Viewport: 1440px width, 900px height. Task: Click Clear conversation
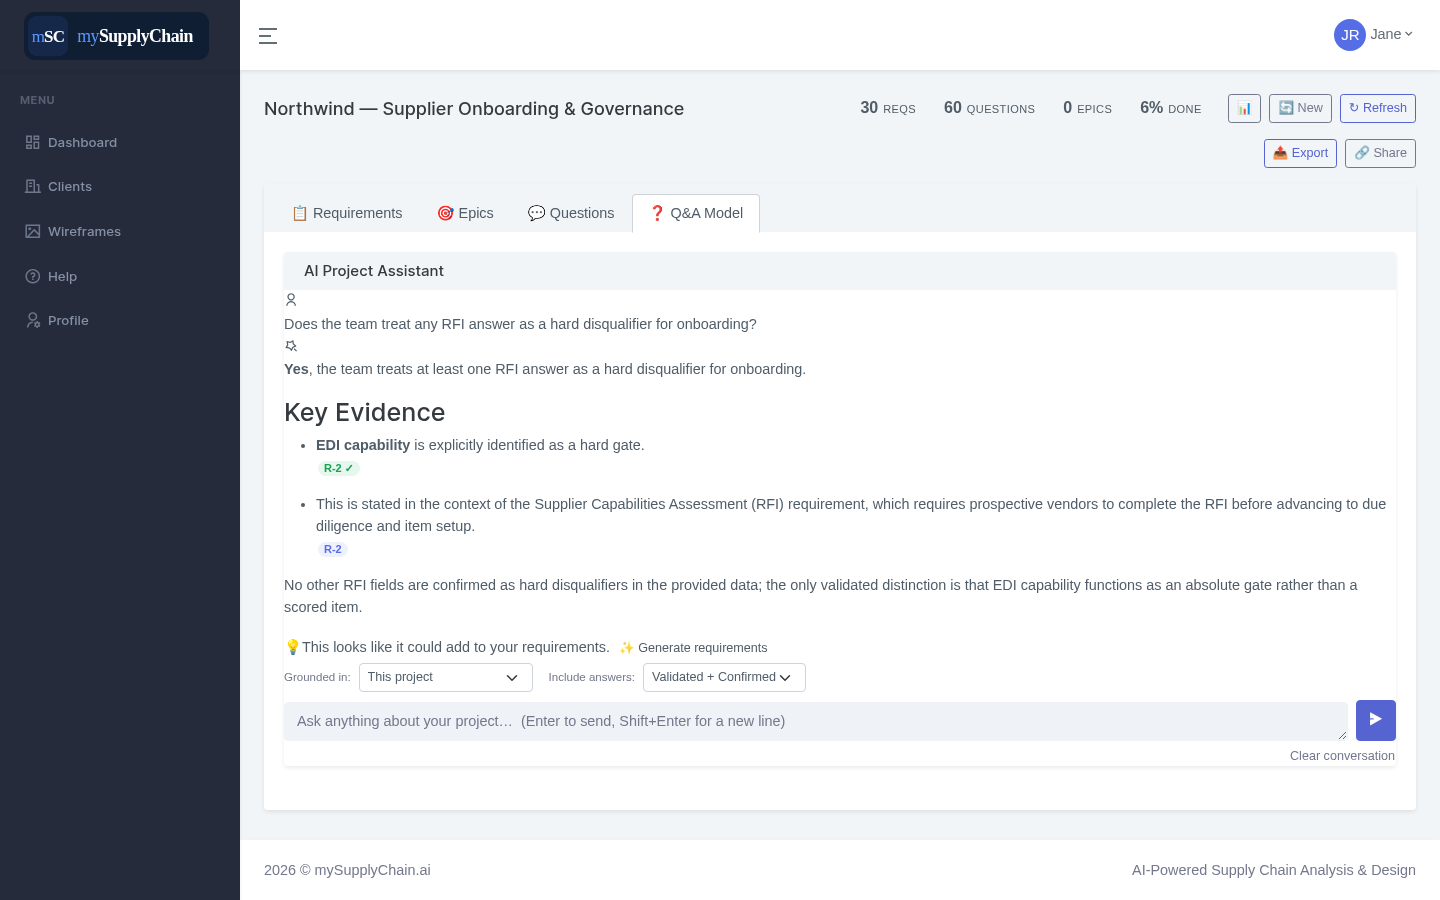pos(1342,756)
